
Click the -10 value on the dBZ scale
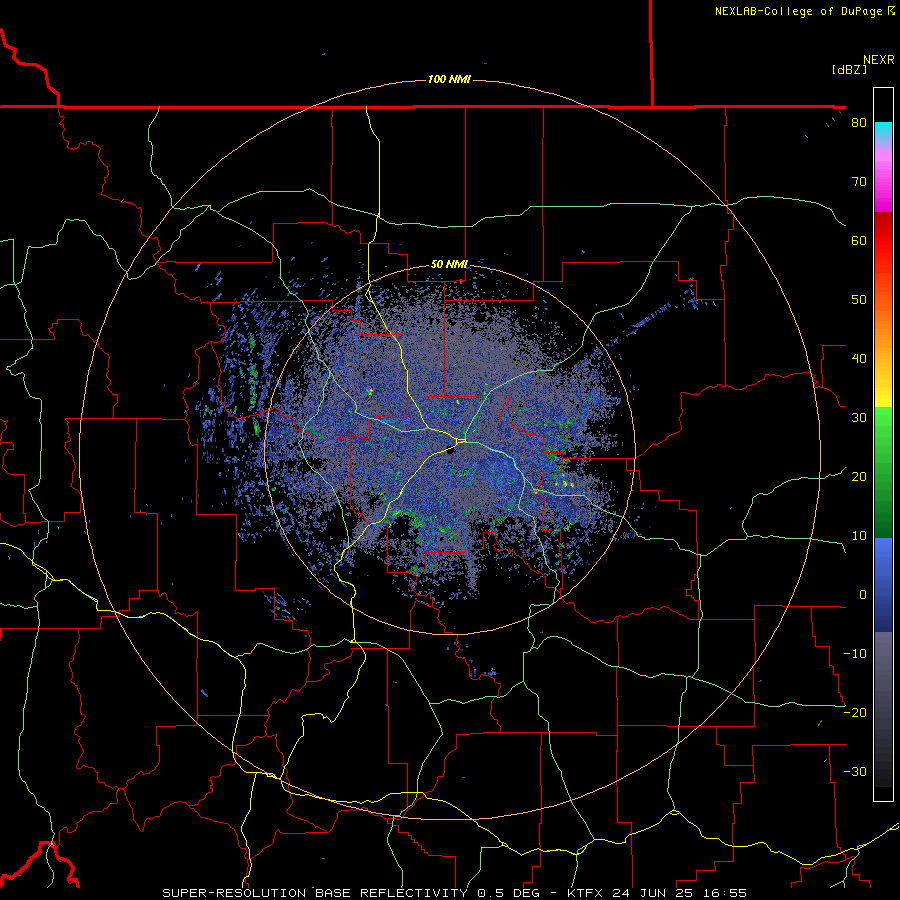(855, 654)
